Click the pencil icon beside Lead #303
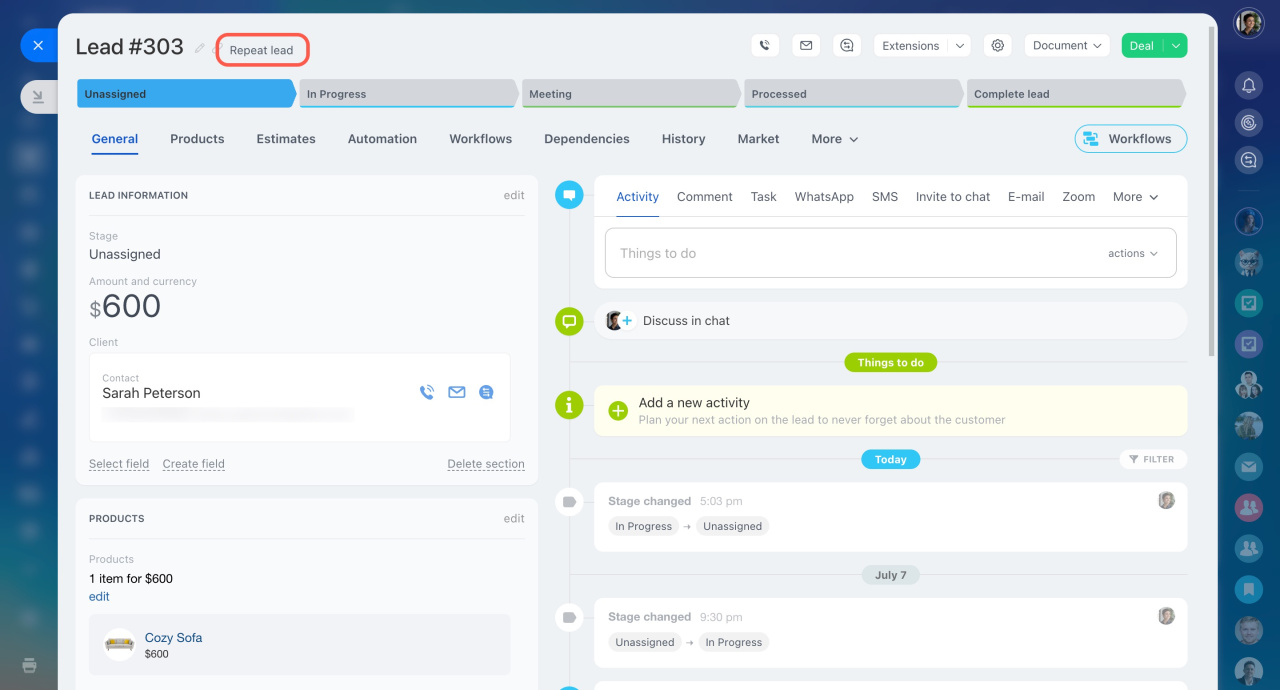 point(200,48)
